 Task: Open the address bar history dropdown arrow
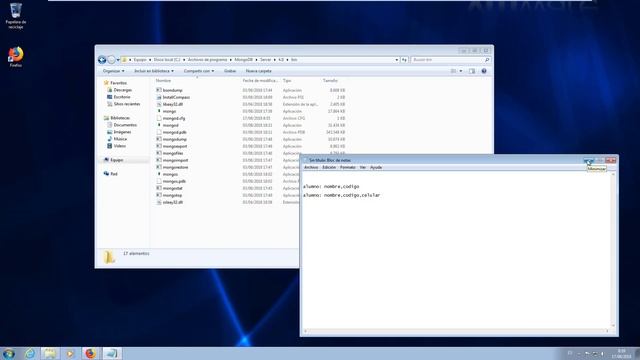click(x=396, y=60)
